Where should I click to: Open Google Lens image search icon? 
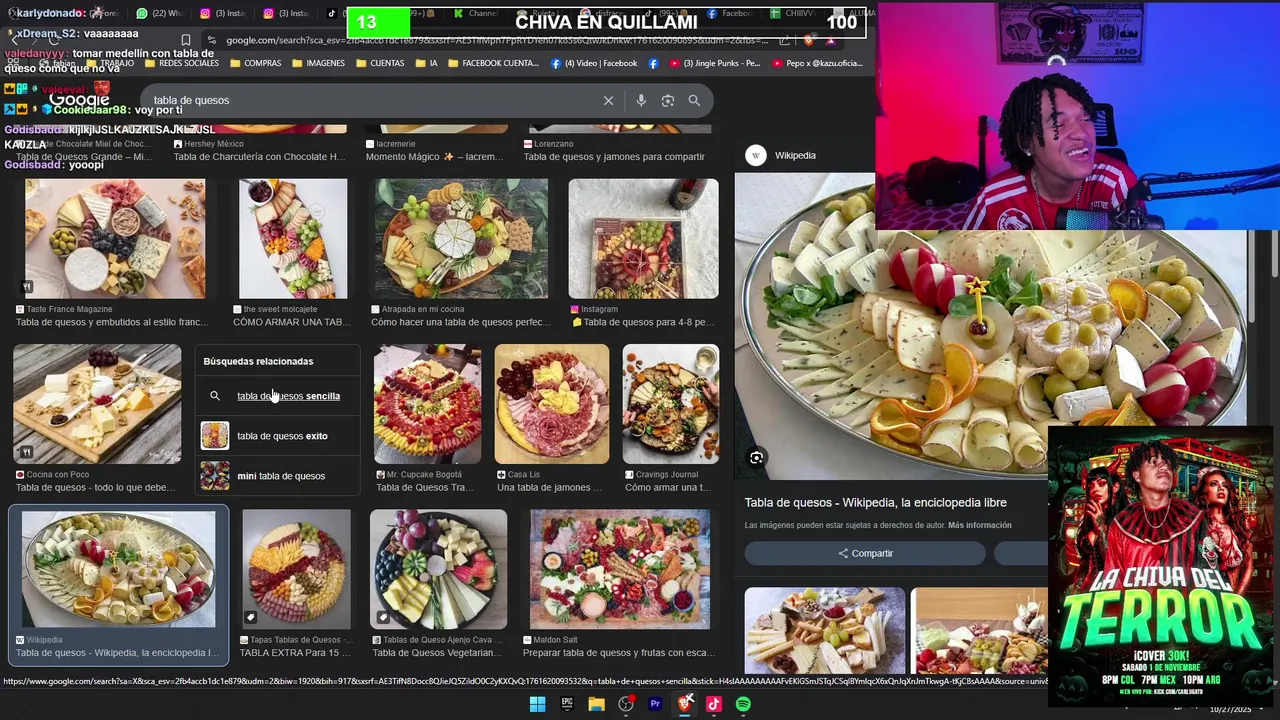pyautogui.click(x=668, y=100)
